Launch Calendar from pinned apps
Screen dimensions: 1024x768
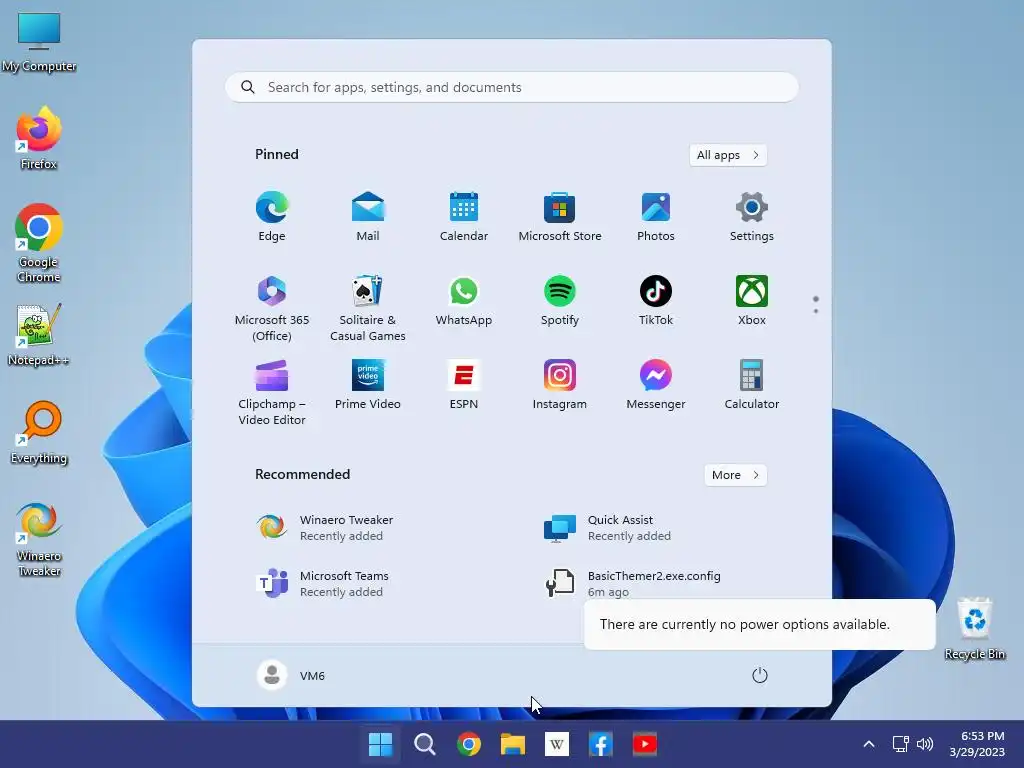pyautogui.click(x=464, y=216)
